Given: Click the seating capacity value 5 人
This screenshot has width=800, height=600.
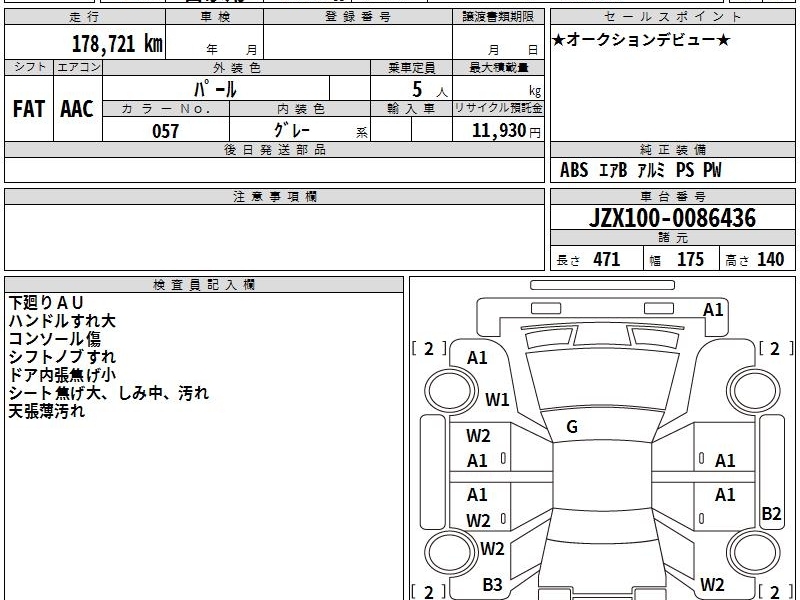Looking at the screenshot, I should tap(429, 90).
